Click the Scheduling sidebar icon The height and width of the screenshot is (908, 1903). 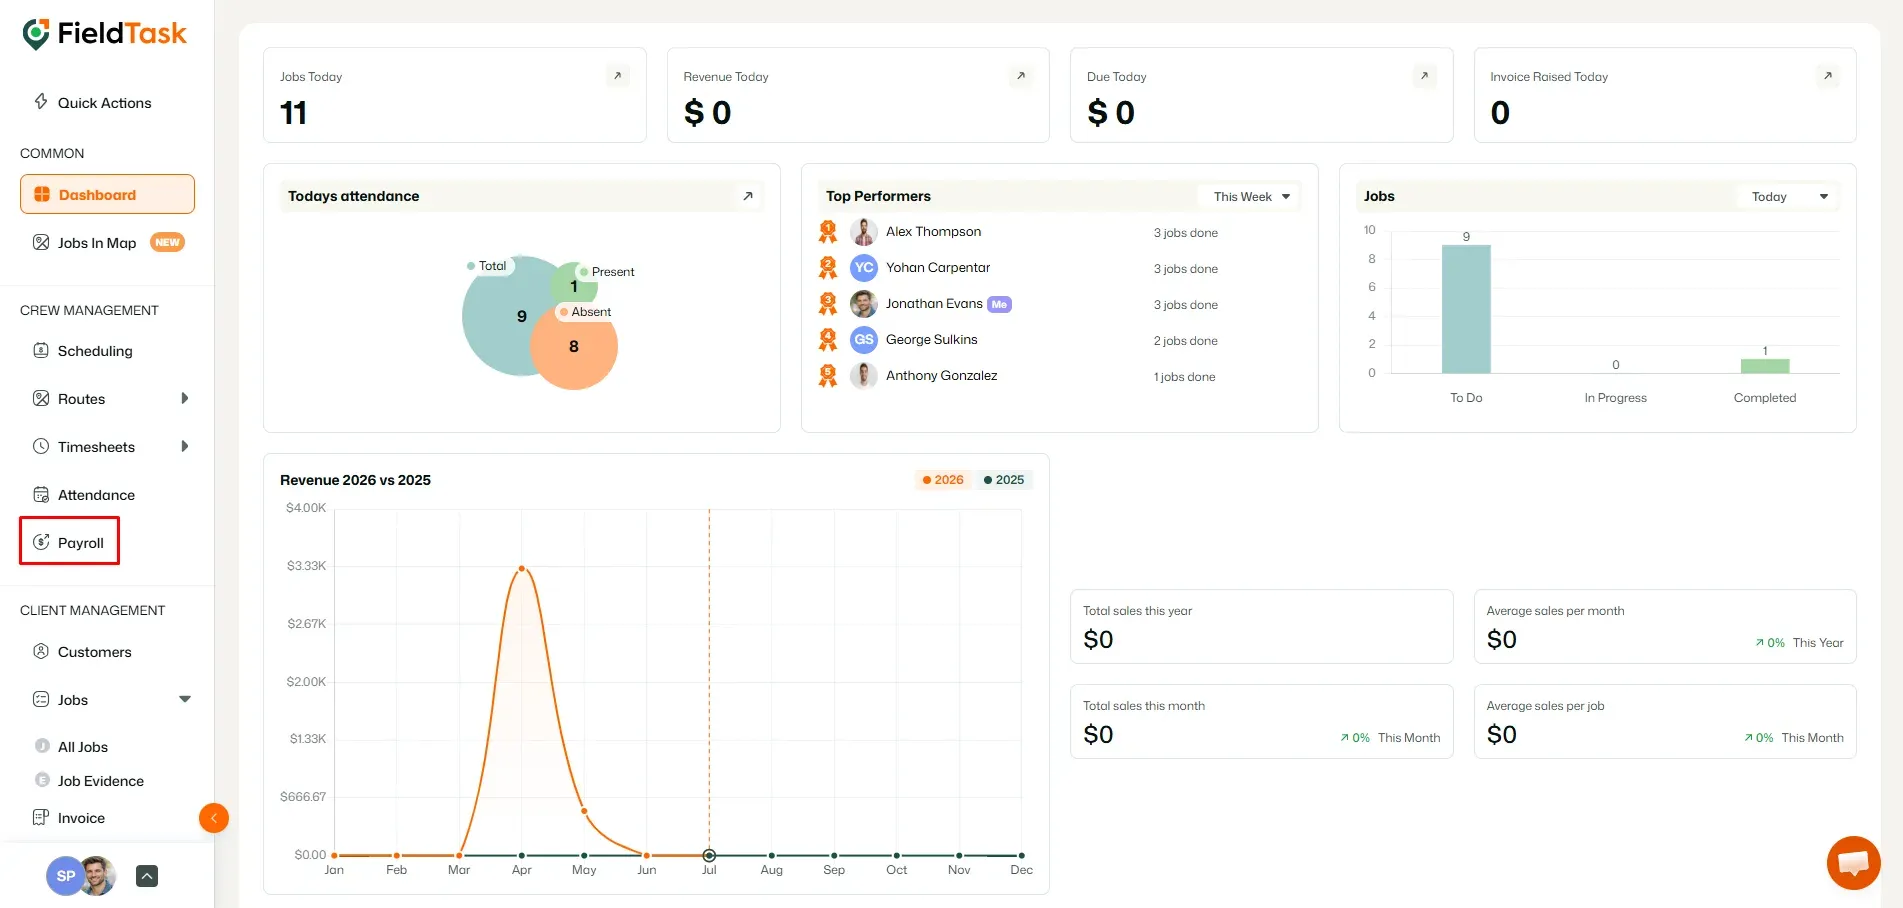pos(41,350)
